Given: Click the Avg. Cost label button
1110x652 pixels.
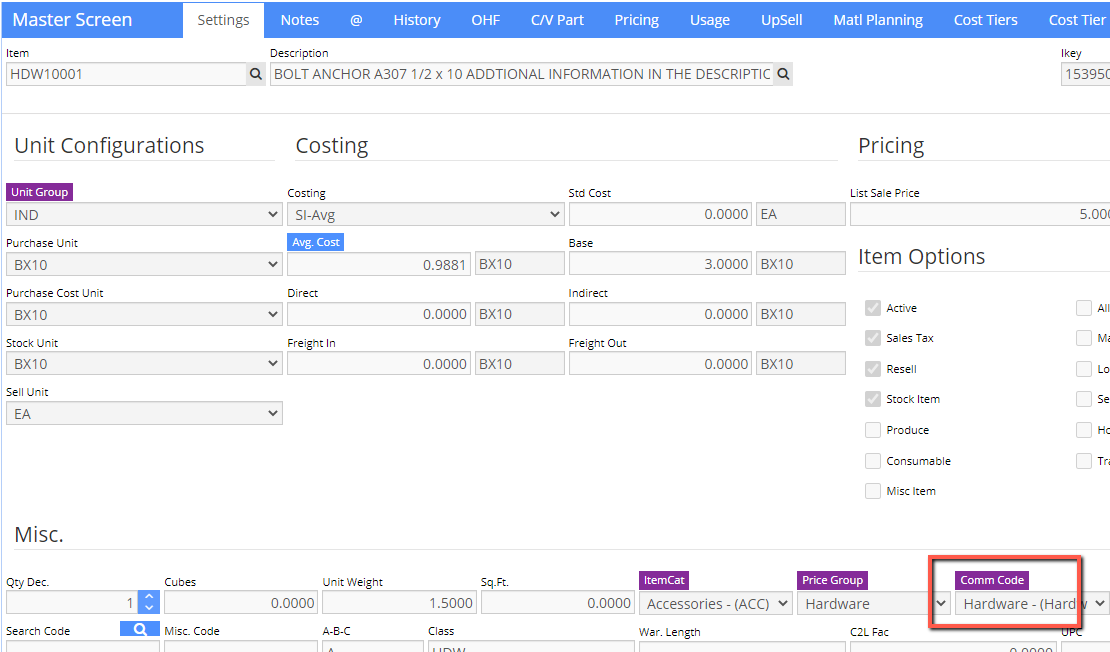Looking at the screenshot, I should coord(316,242).
